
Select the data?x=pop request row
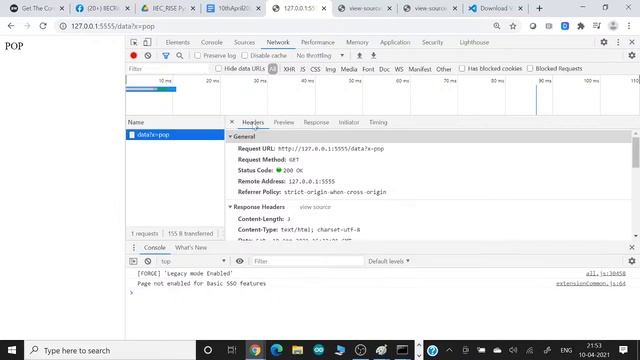175,135
